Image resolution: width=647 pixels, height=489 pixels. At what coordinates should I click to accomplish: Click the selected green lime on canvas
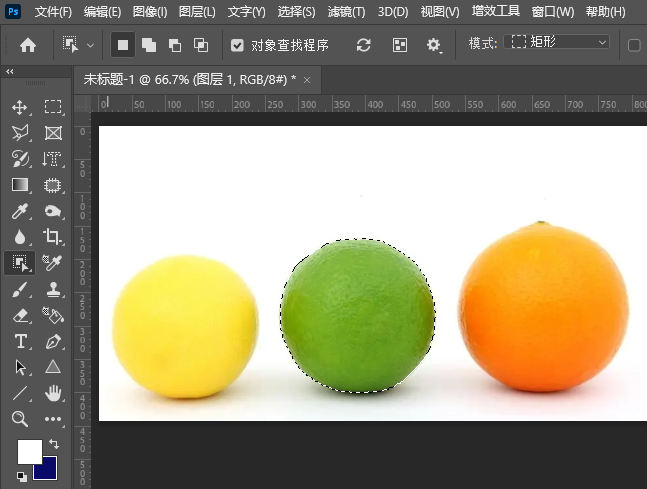coord(358,316)
